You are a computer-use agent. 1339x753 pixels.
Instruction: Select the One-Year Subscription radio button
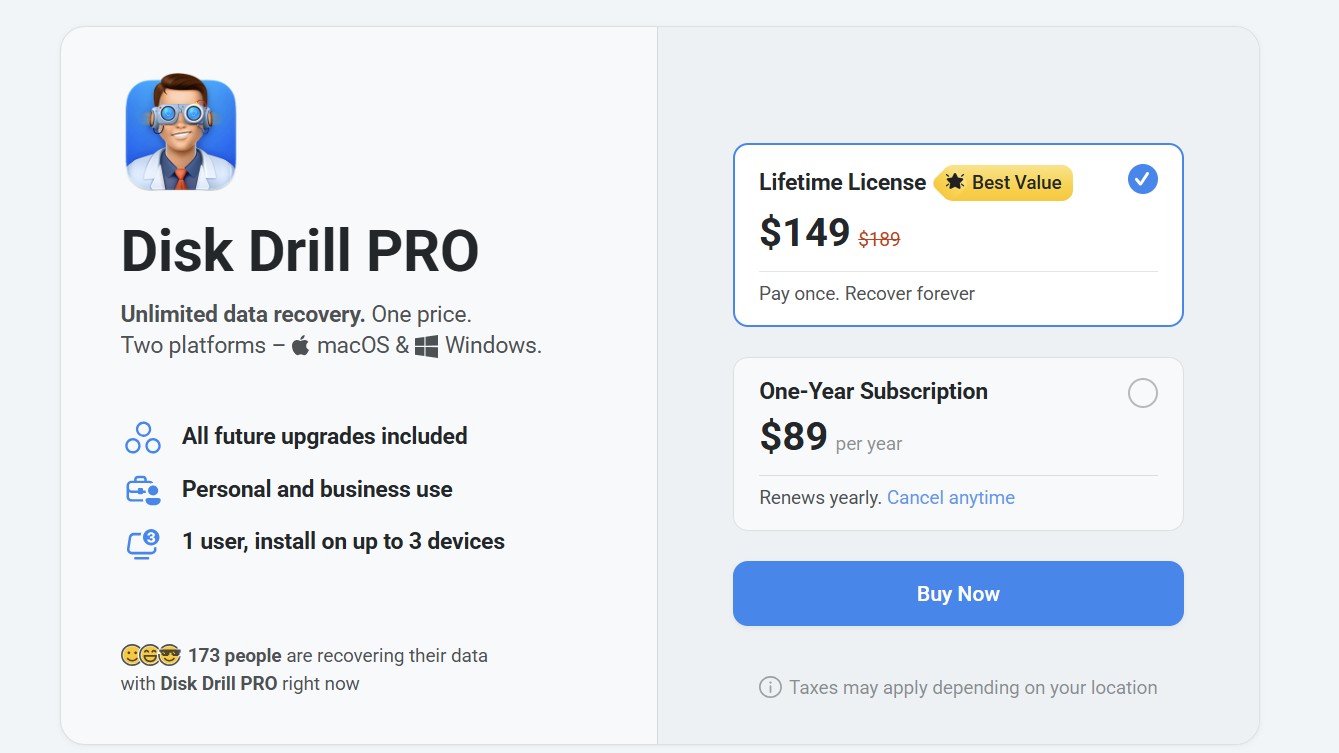(1142, 393)
